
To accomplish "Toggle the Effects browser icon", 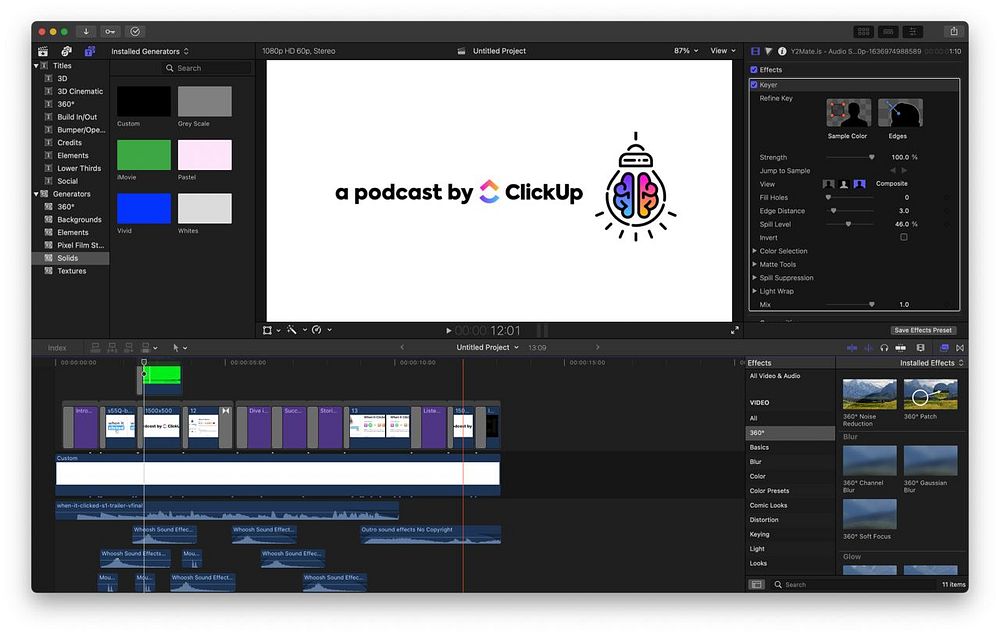I will pyautogui.click(x=944, y=348).
